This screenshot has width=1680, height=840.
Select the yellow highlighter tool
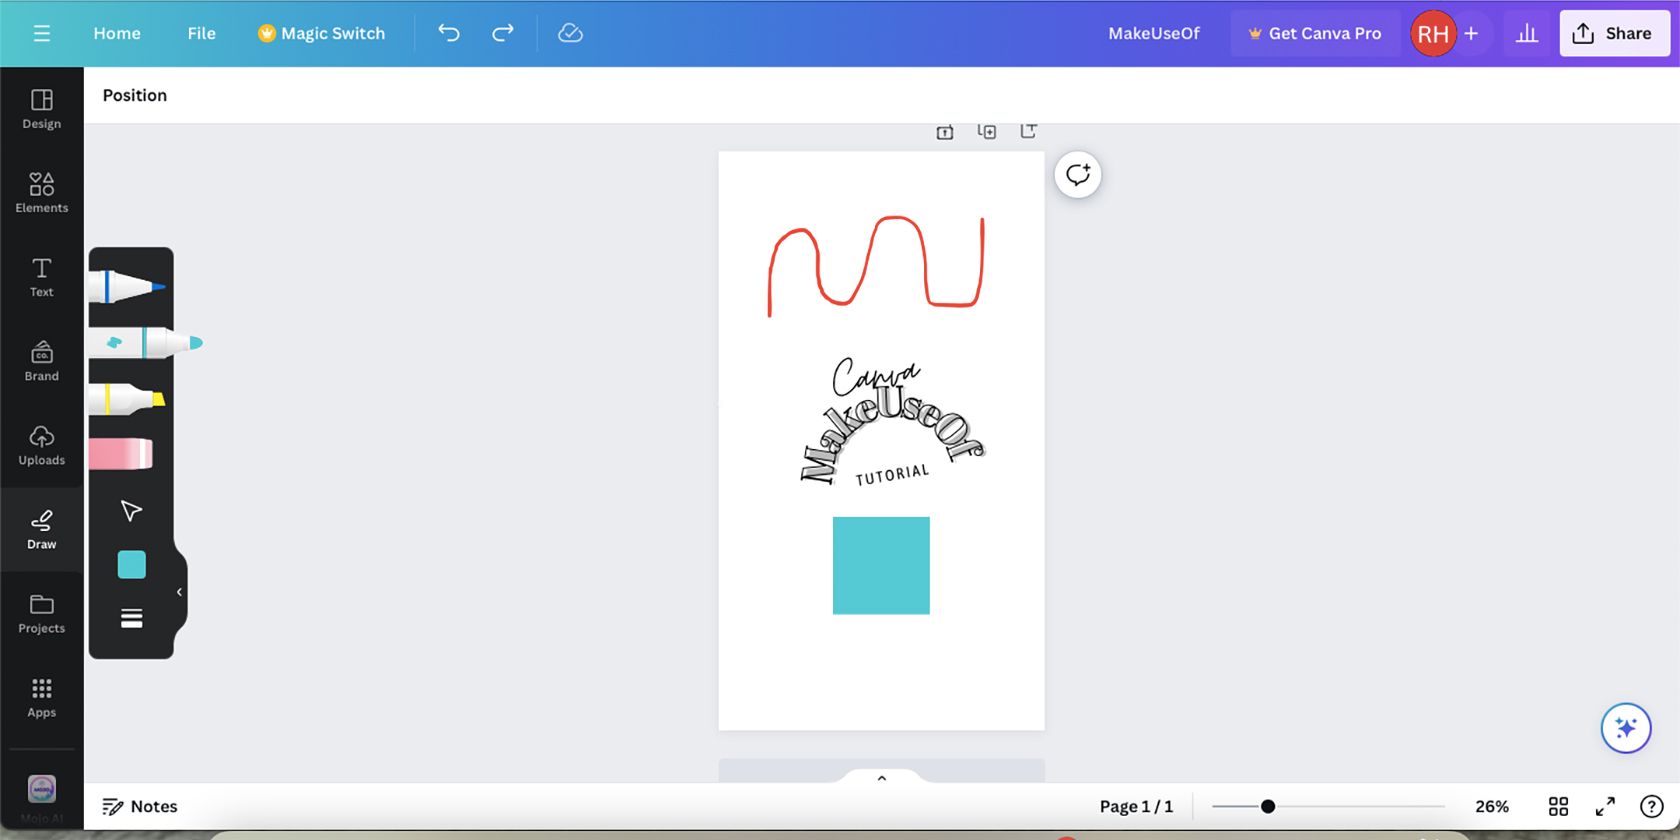[127, 399]
